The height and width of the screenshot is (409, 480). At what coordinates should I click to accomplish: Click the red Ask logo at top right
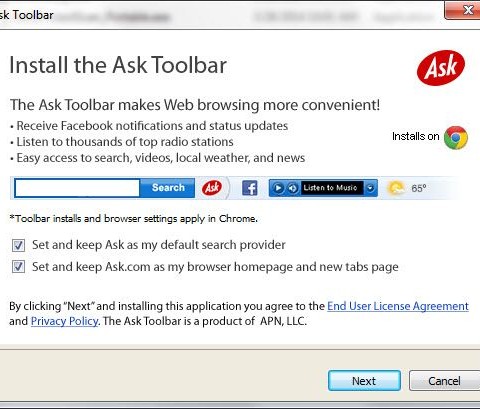441,68
